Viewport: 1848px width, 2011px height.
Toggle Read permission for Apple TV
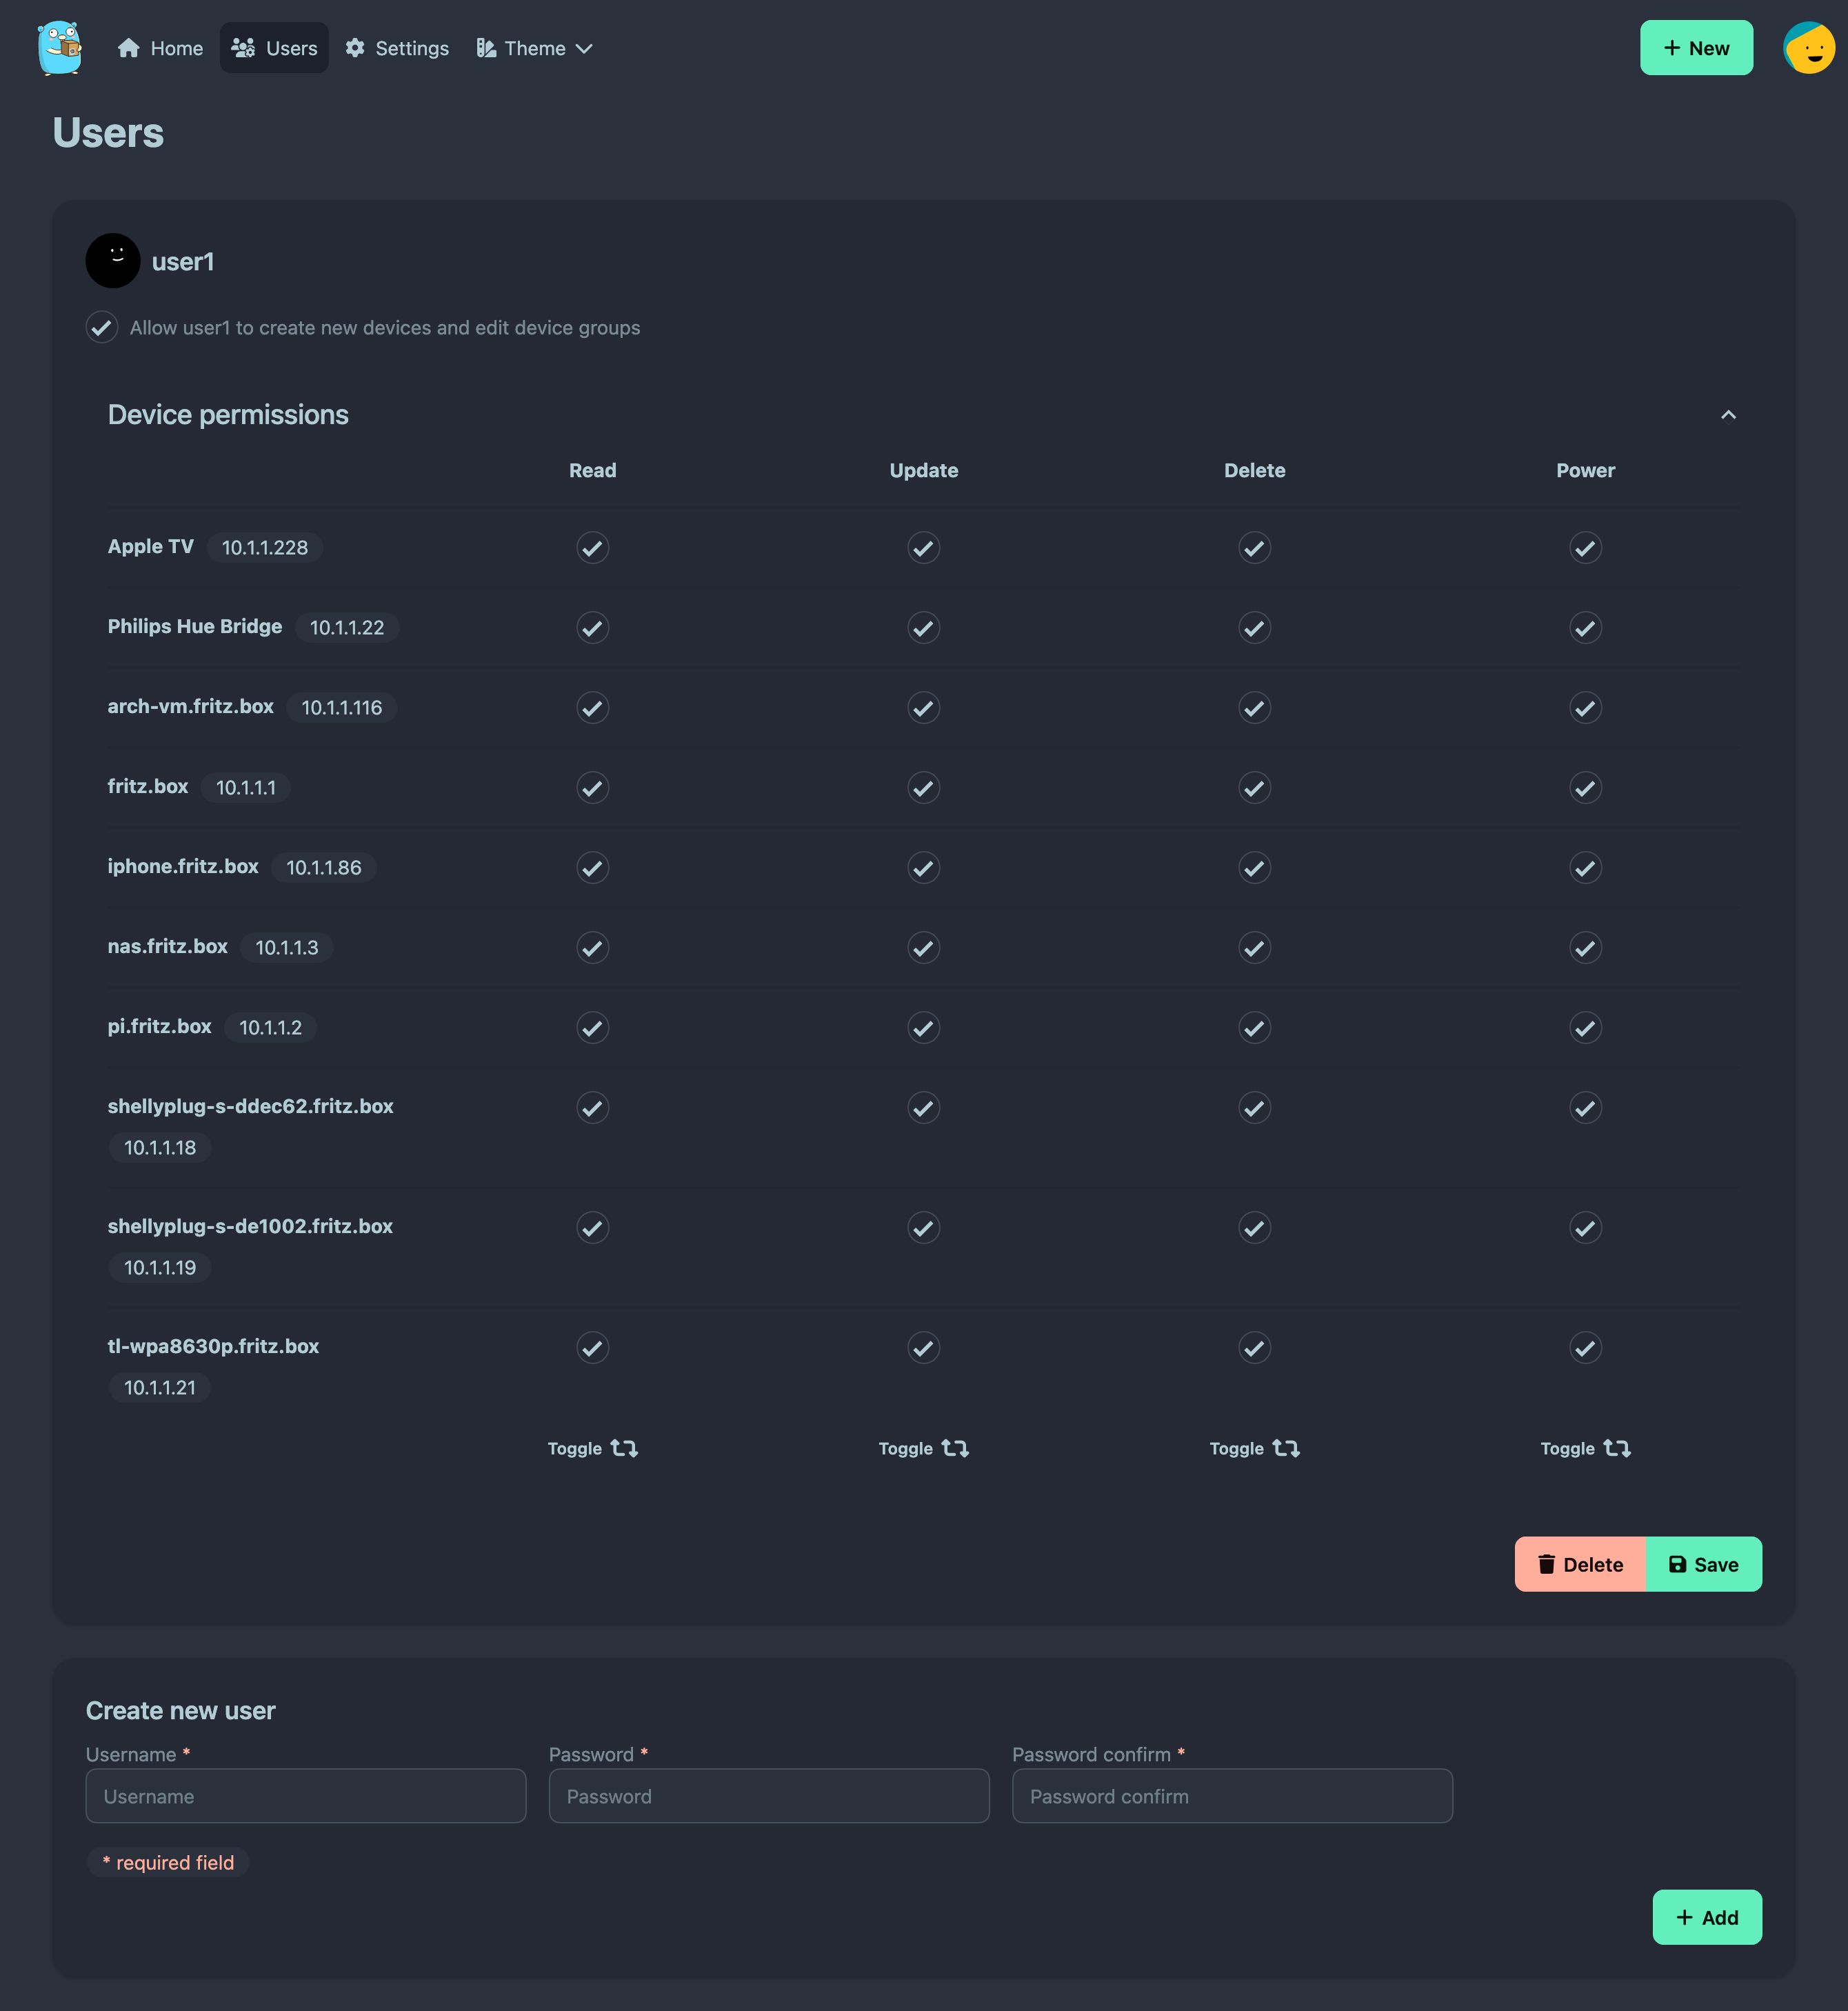tap(592, 547)
